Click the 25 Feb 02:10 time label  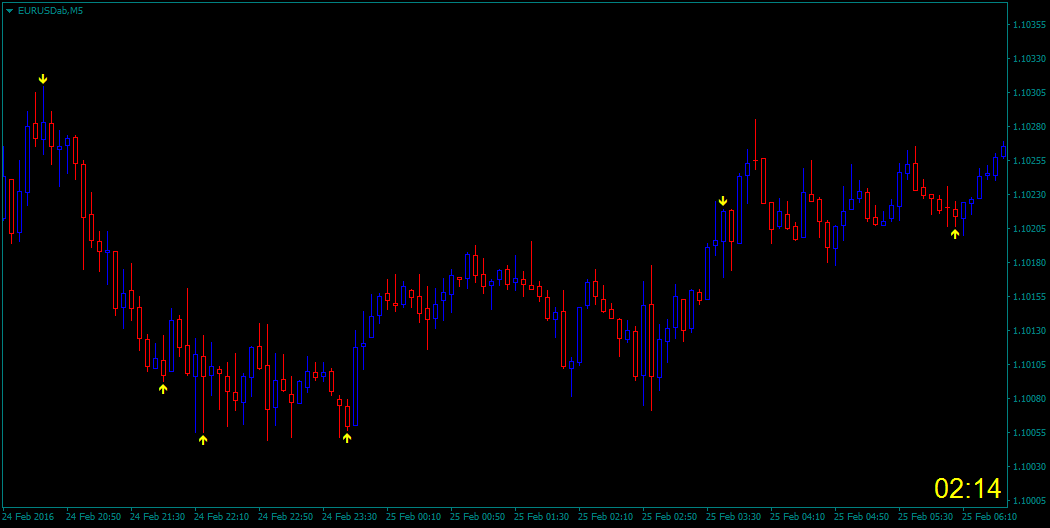pos(605,517)
